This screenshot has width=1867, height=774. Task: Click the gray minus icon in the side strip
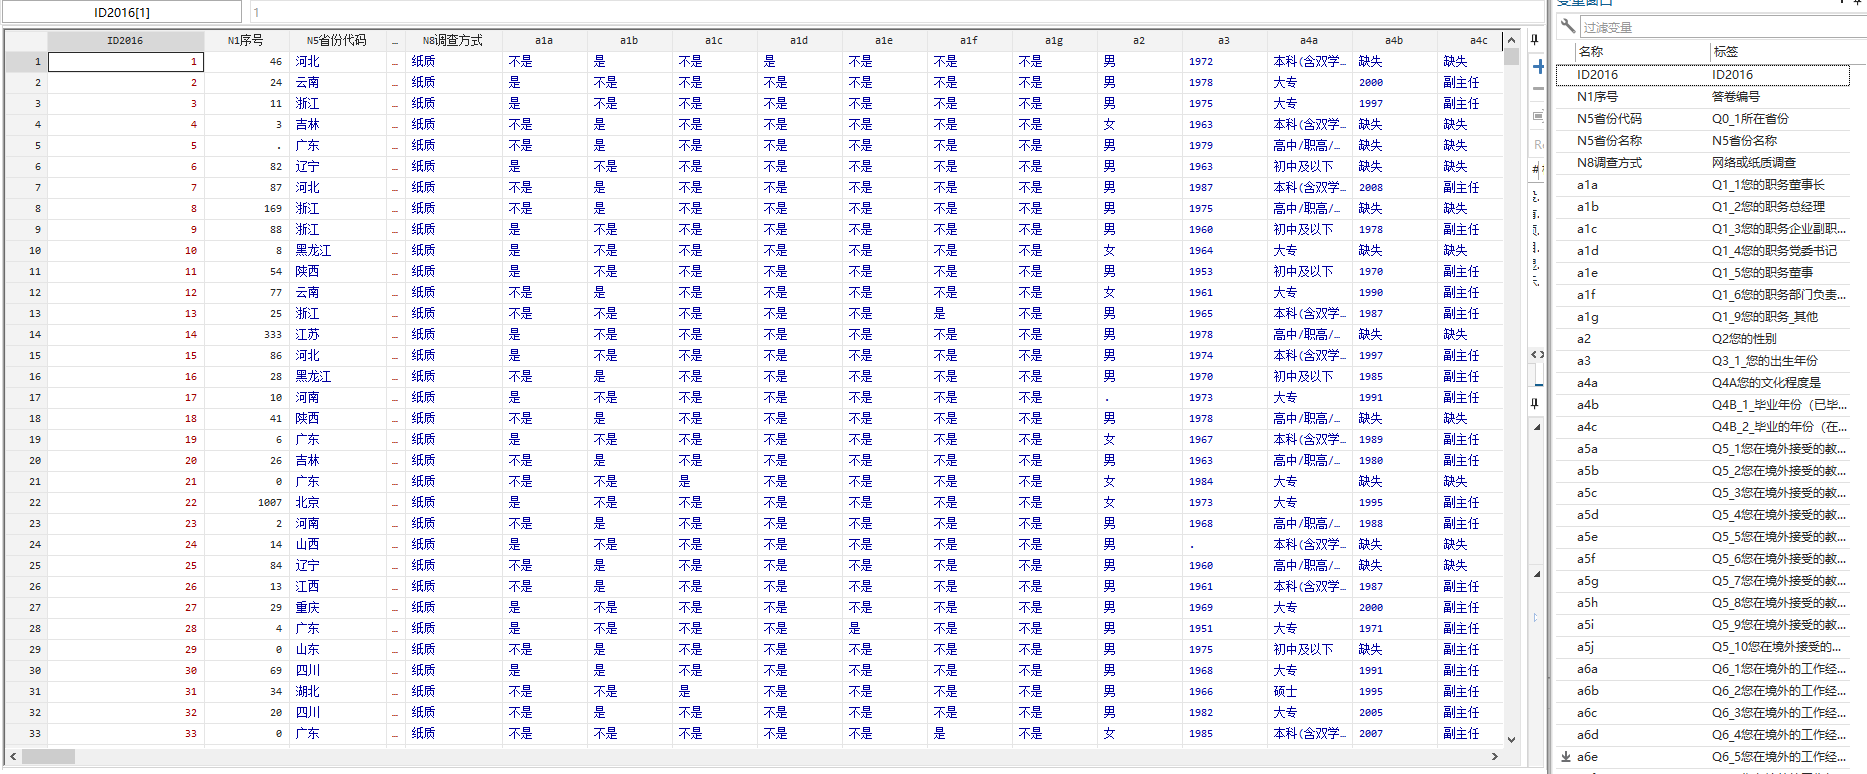click(x=1538, y=90)
